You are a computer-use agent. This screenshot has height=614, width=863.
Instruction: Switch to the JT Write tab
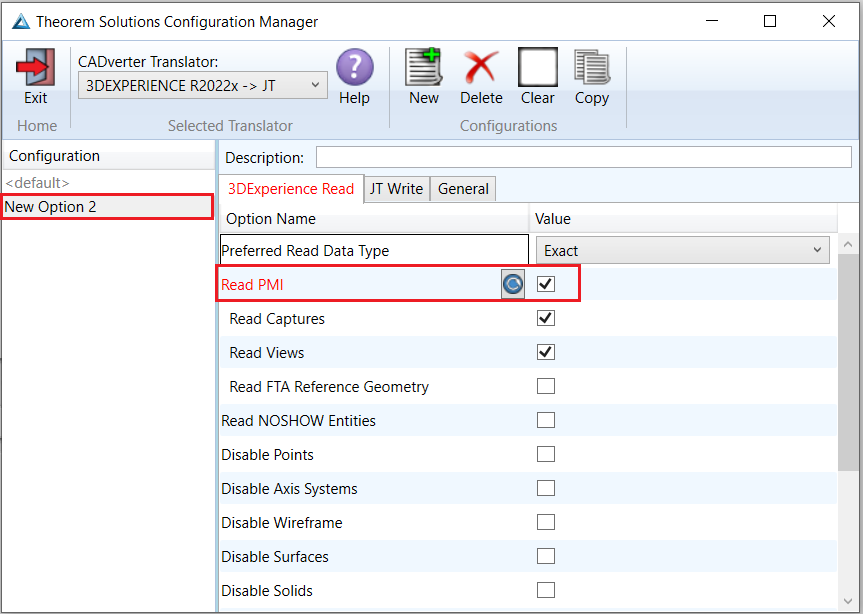(397, 189)
